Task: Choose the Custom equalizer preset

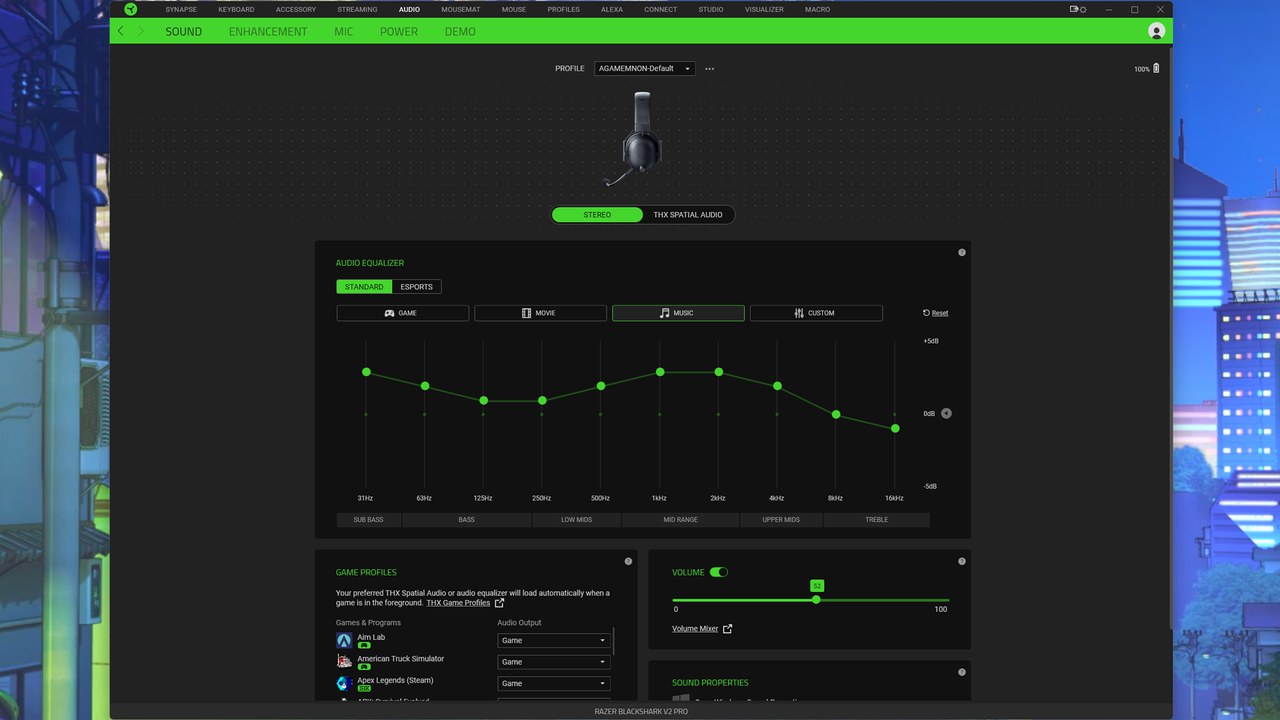Action: pyautogui.click(x=816, y=313)
